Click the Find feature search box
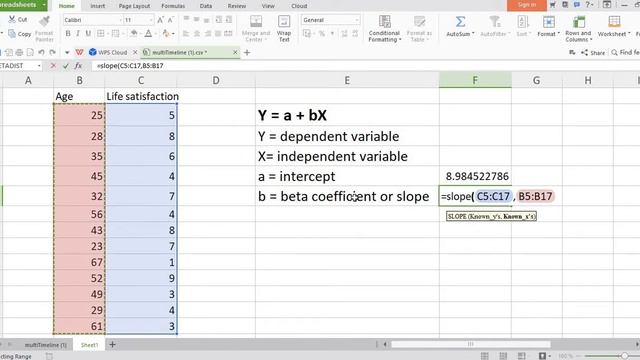 625,53
